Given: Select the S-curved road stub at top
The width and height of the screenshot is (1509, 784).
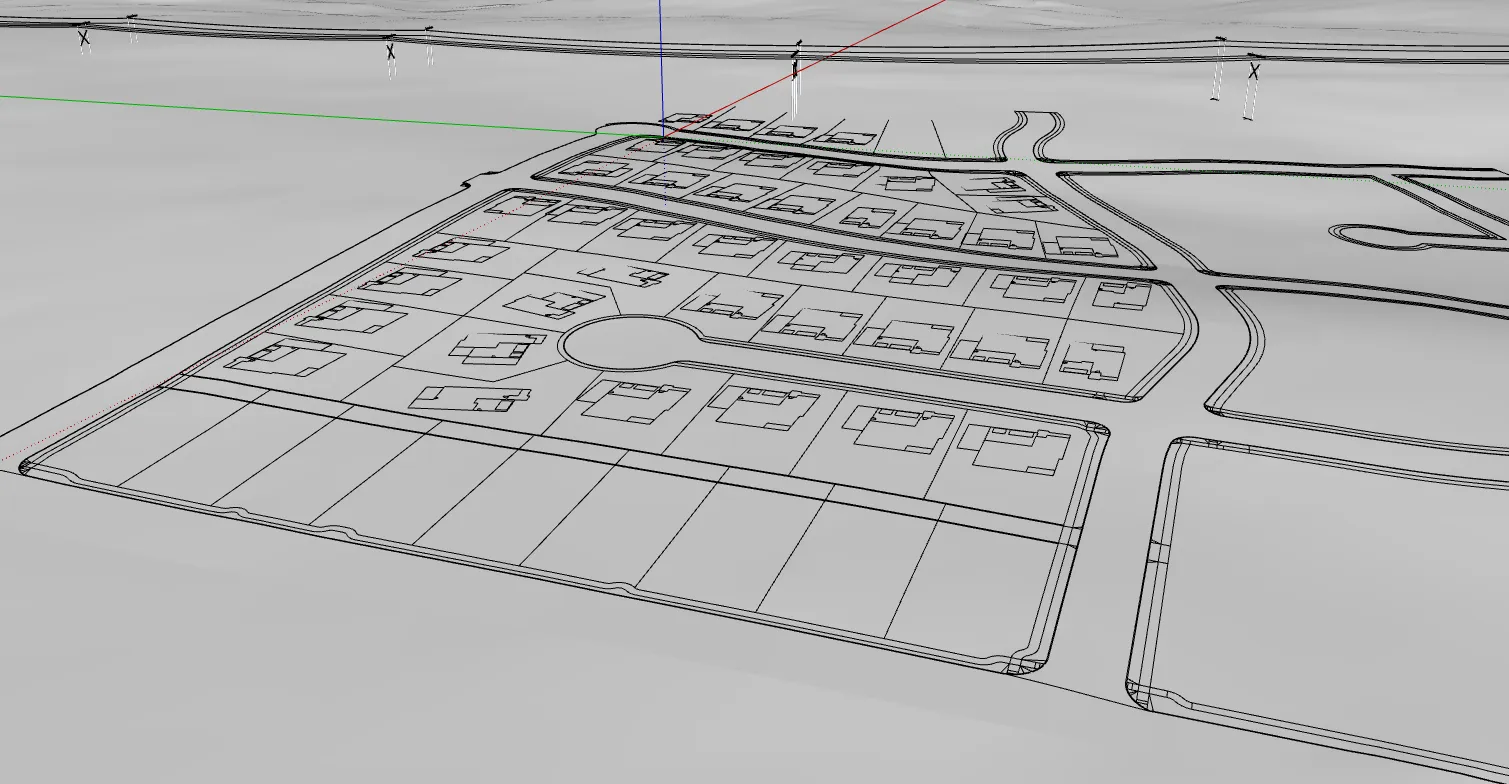Looking at the screenshot, I should 1029,135.
